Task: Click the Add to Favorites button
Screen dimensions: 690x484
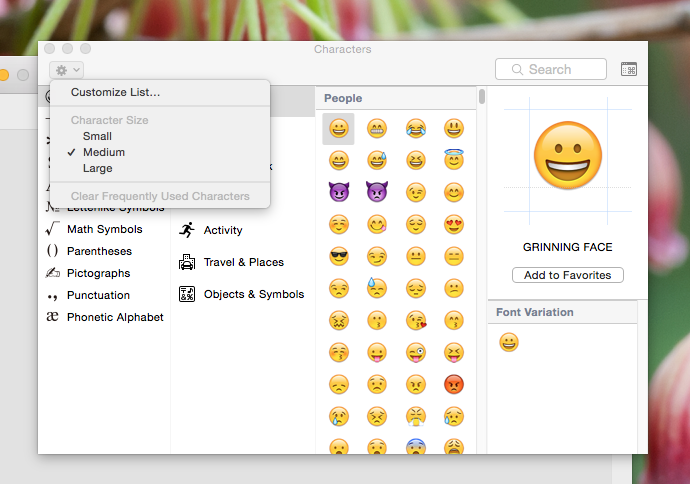Action: point(568,275)
